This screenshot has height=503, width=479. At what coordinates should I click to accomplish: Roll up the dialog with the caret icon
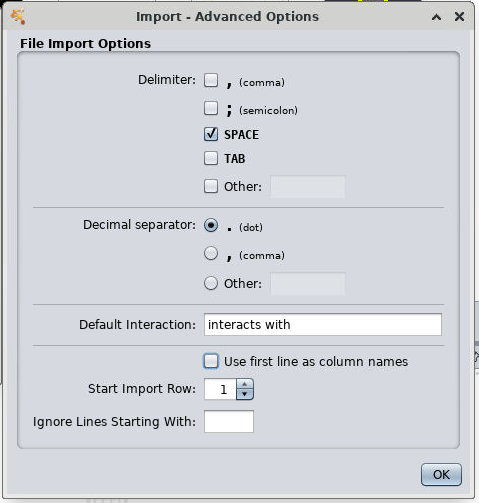click(436, 17)
